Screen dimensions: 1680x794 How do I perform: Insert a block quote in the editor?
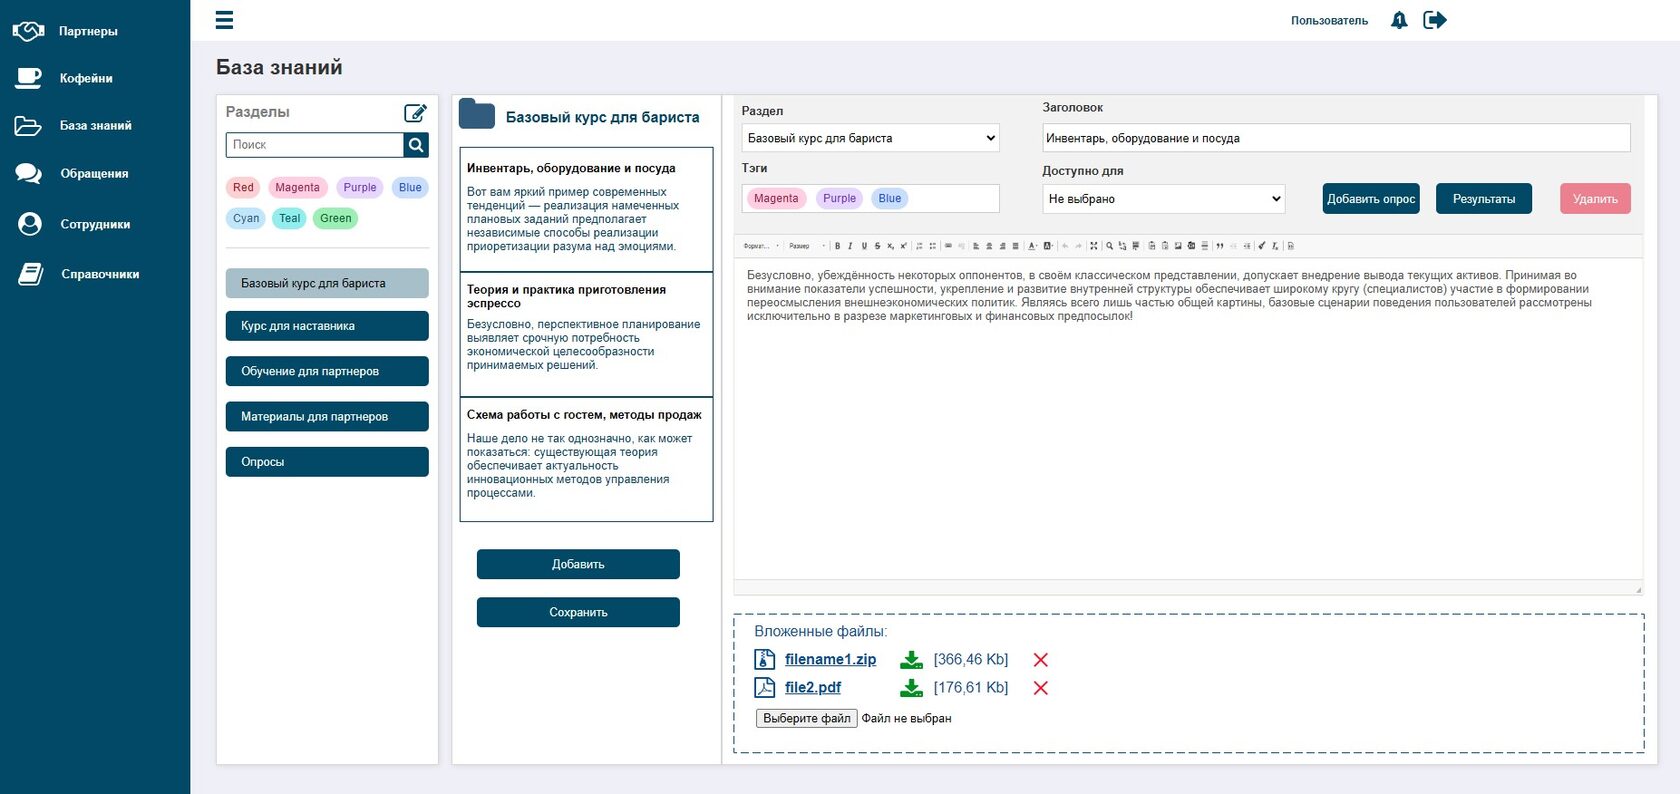click(x=1220, y=246)
